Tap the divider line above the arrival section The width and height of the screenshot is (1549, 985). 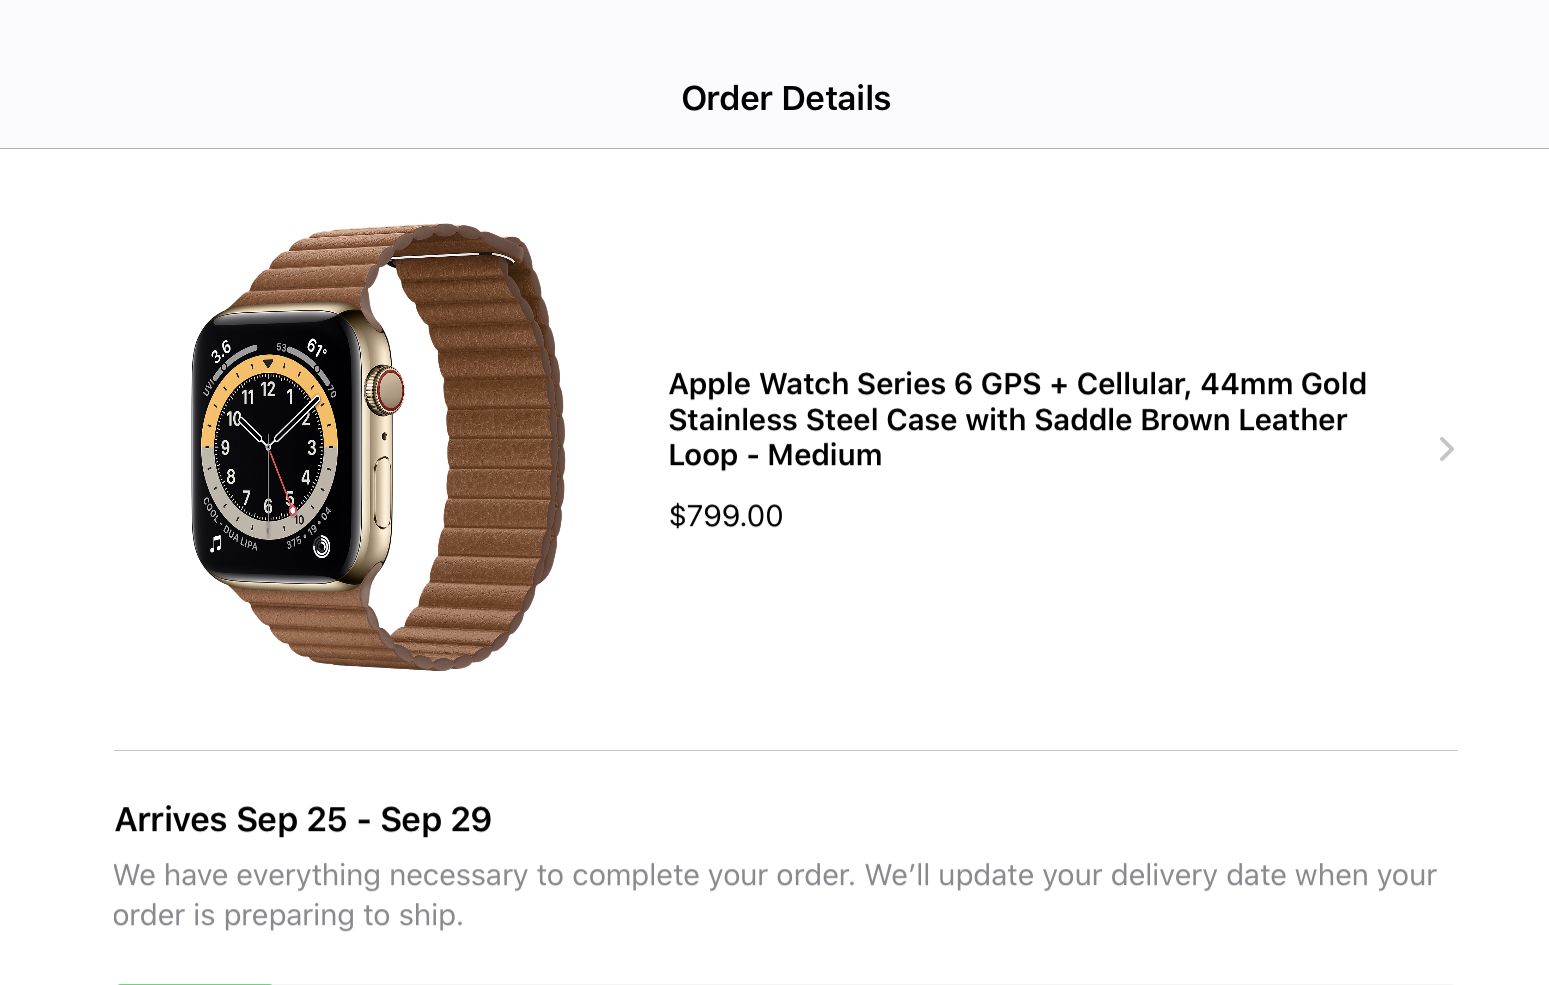coord(786,750)
